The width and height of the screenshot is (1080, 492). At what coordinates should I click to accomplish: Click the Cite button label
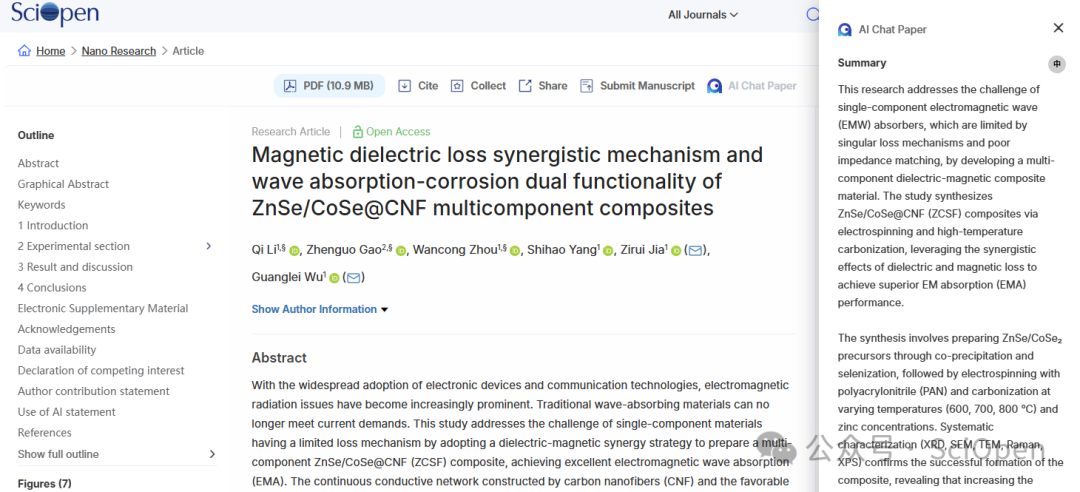tap(428, 85)
